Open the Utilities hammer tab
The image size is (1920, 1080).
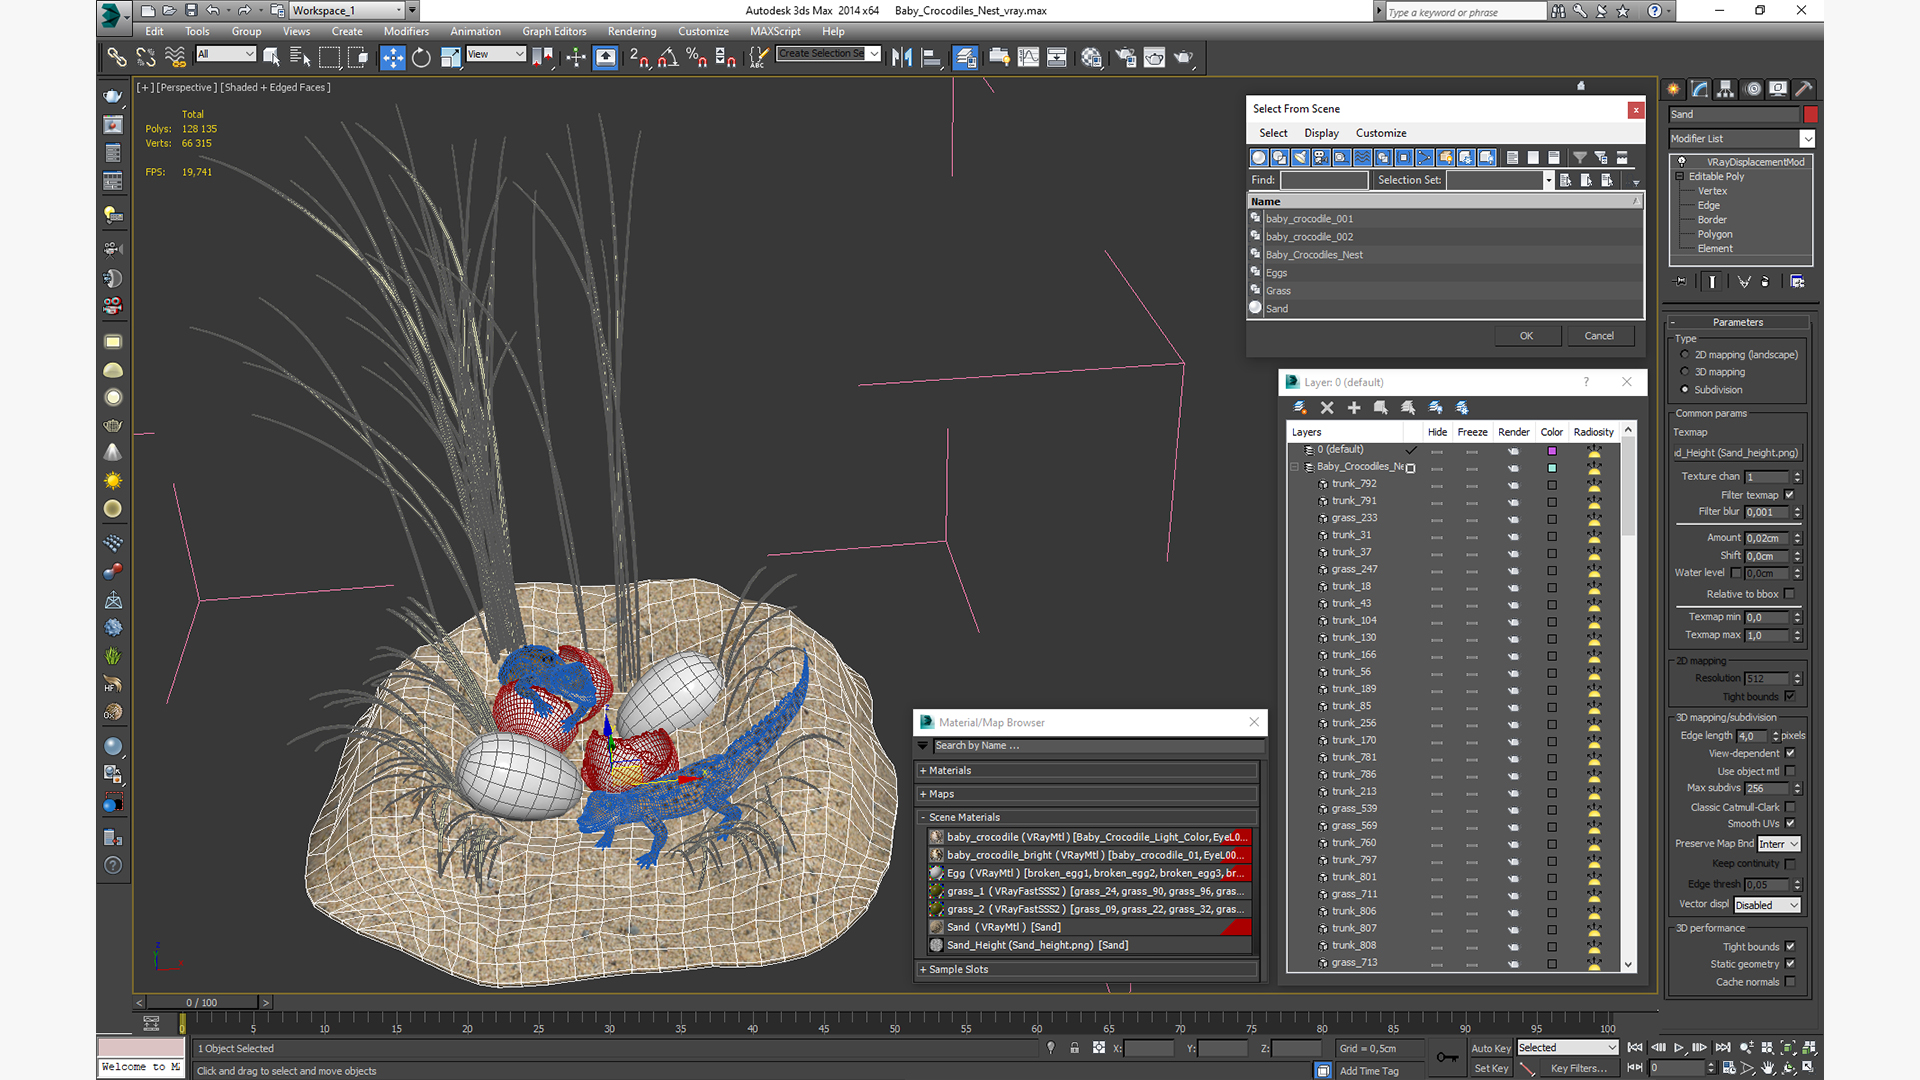(1804, 88)
